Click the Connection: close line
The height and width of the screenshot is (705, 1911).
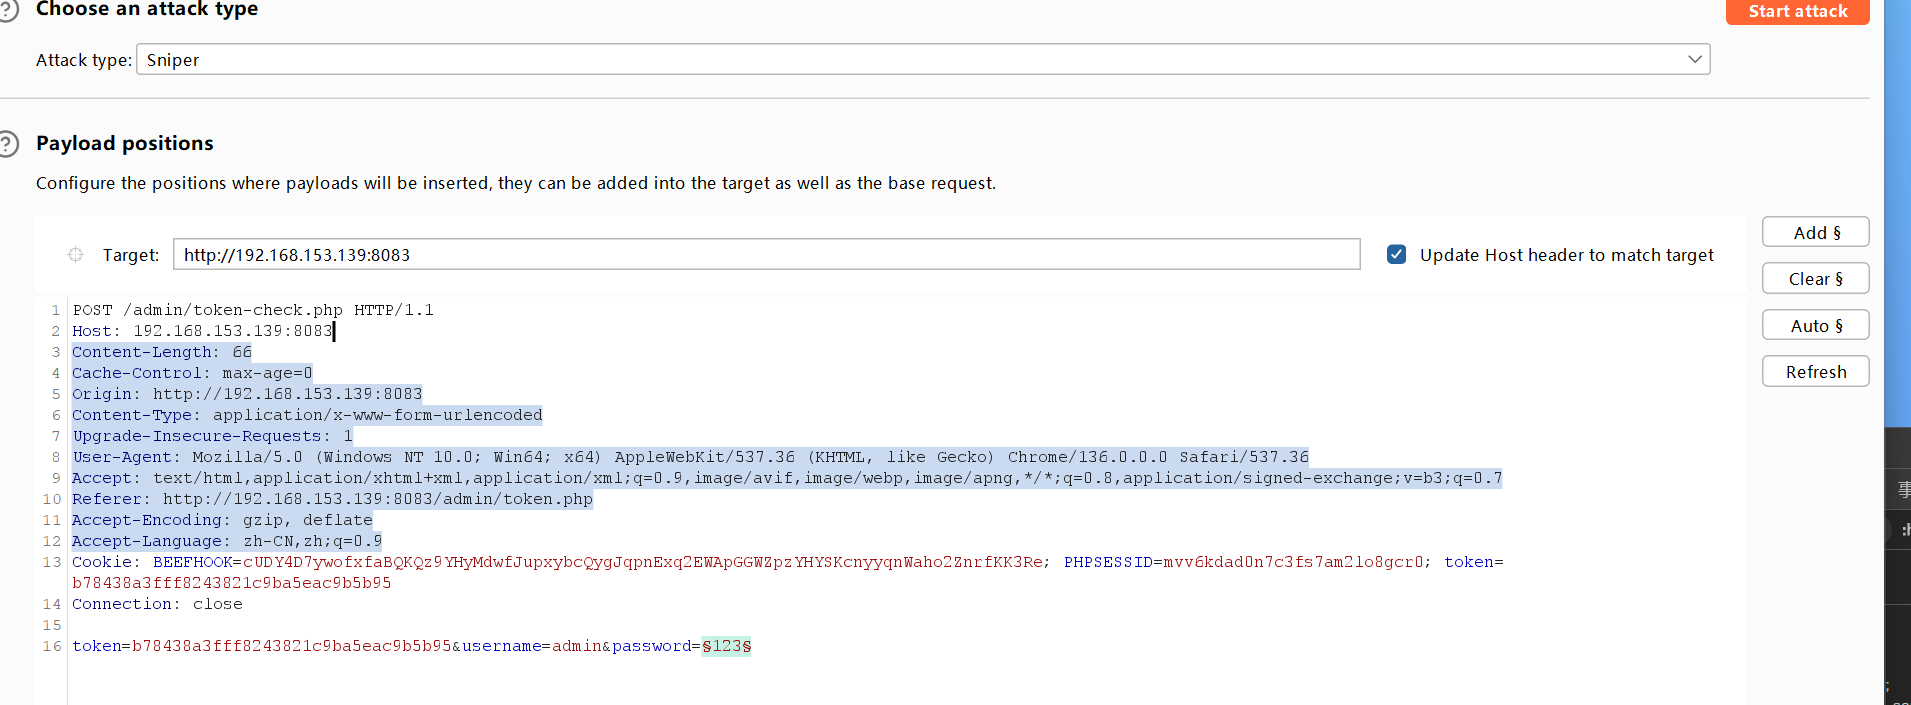[x=157, y=604]
